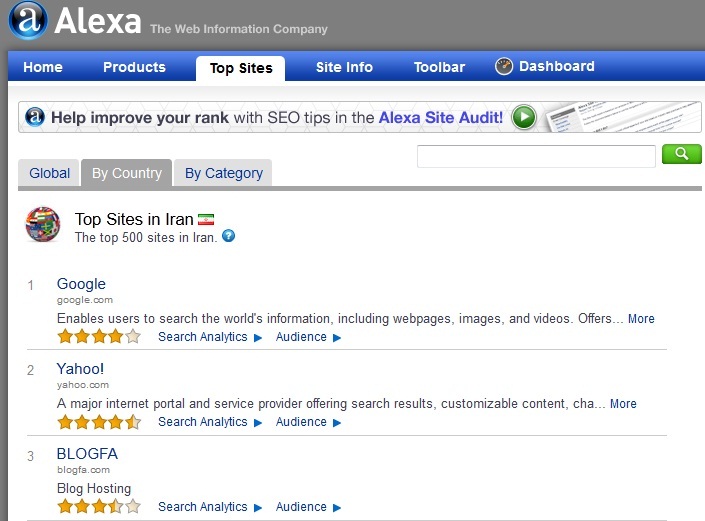The image size is (705, 521).
Task: Click Google's star rating
Action: coord(98,337)
